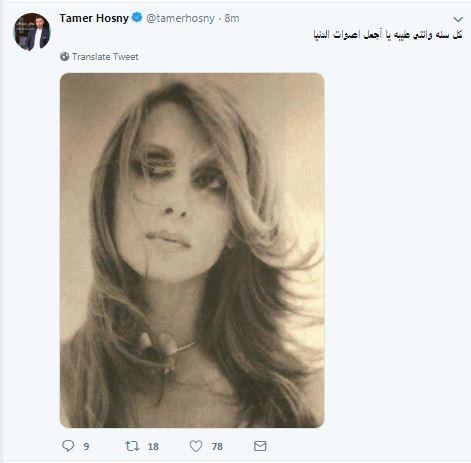
Task: Open the reply speech bubble icon
Action: pos(68,446)
